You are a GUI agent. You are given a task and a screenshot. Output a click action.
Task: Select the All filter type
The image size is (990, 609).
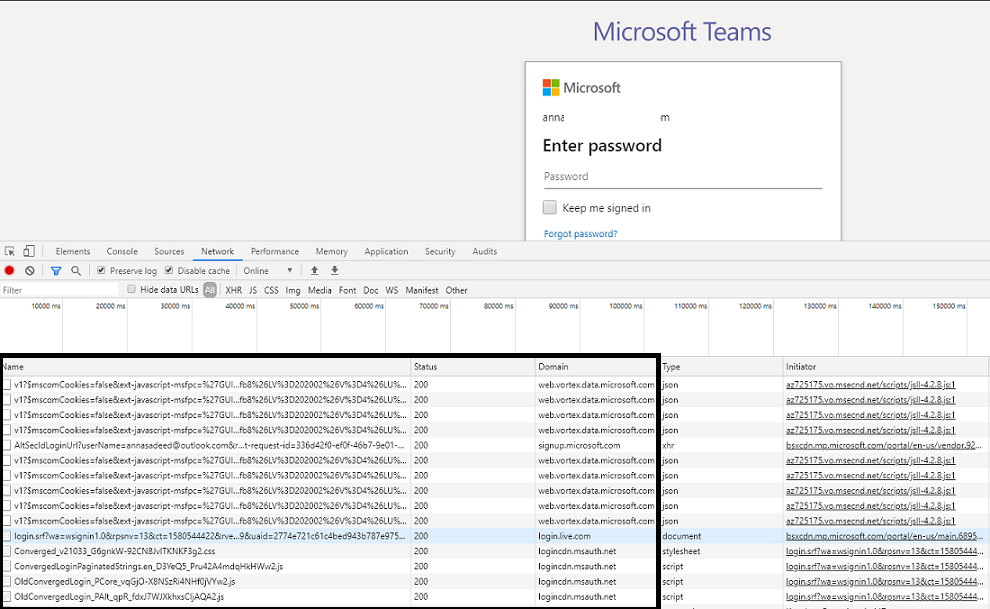pyautogui.click(x=210, y=290)
